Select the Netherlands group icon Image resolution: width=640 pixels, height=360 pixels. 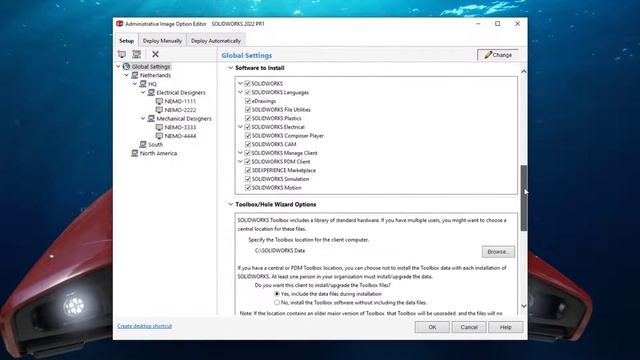tap(134, 75)
